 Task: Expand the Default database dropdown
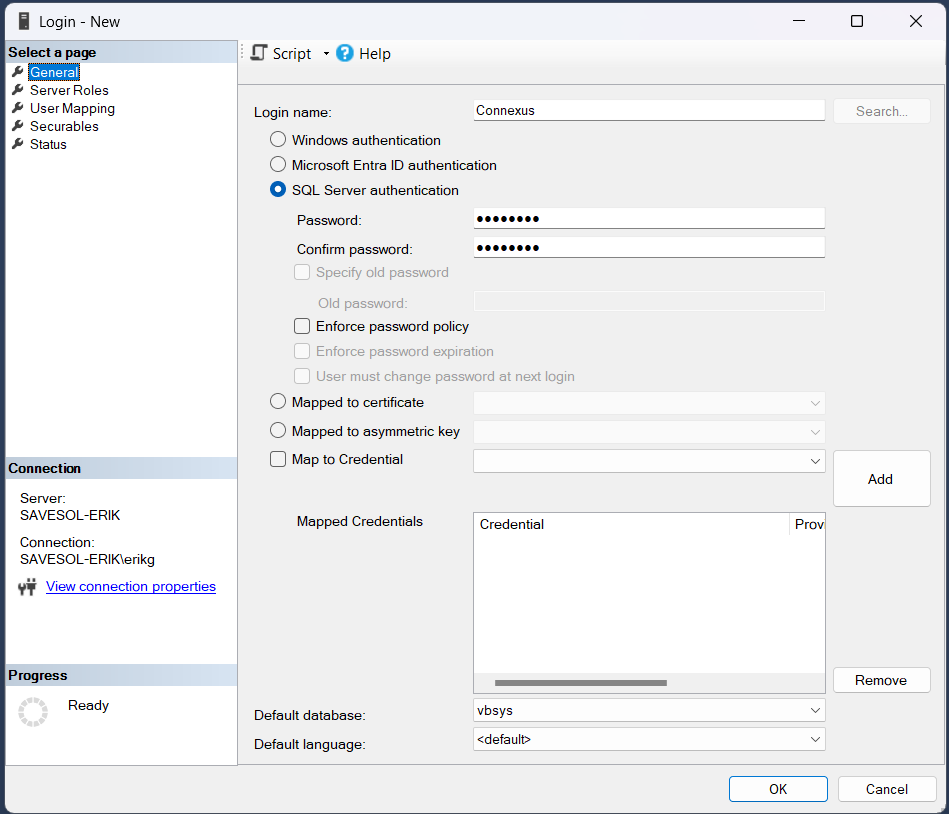(x=814, y=710)
